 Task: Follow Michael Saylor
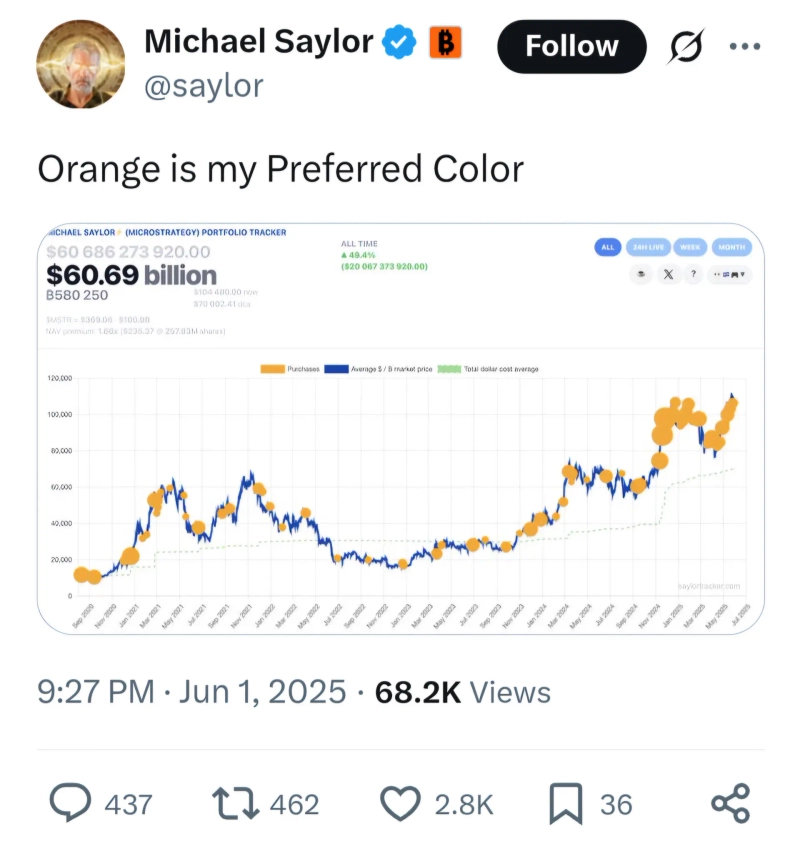(x=572, y=46)
